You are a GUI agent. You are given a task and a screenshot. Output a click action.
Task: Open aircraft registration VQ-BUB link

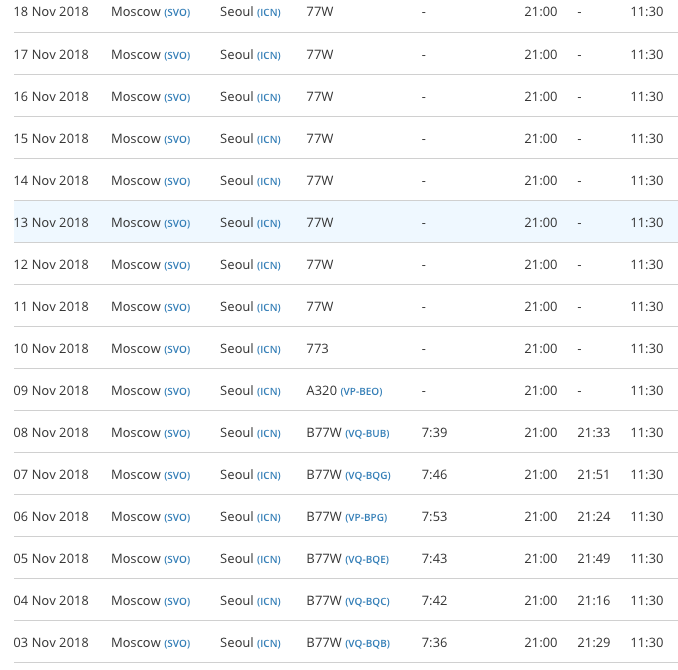click(367, 433)
